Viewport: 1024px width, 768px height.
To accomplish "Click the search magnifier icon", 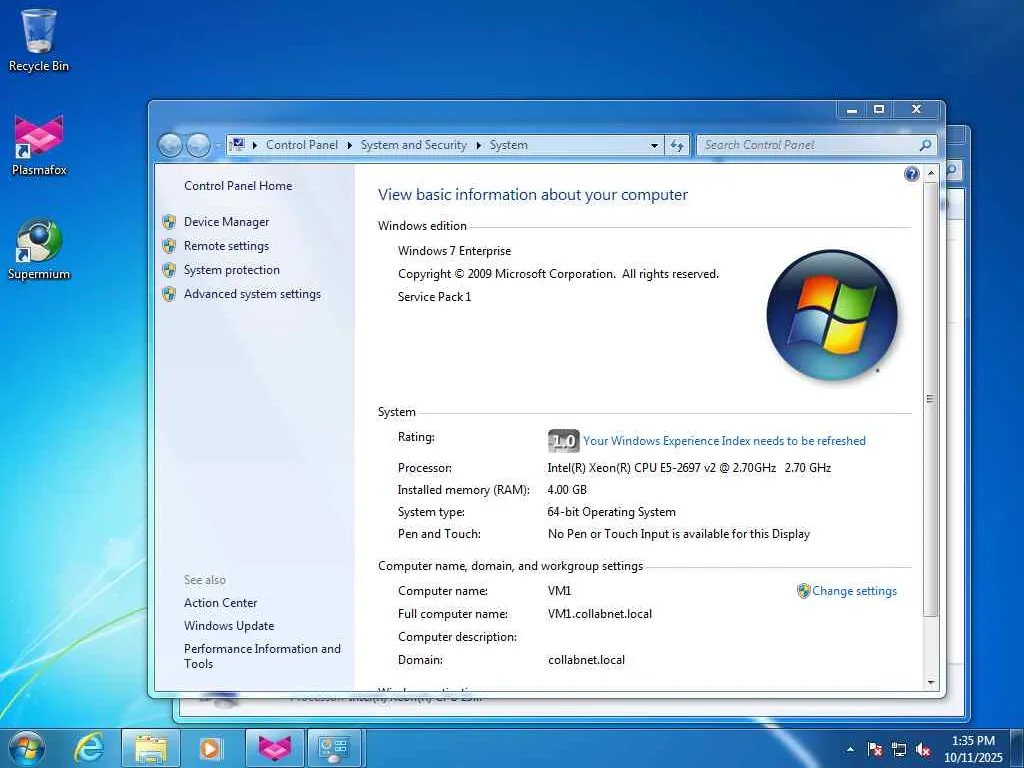I will pos(925,145).
